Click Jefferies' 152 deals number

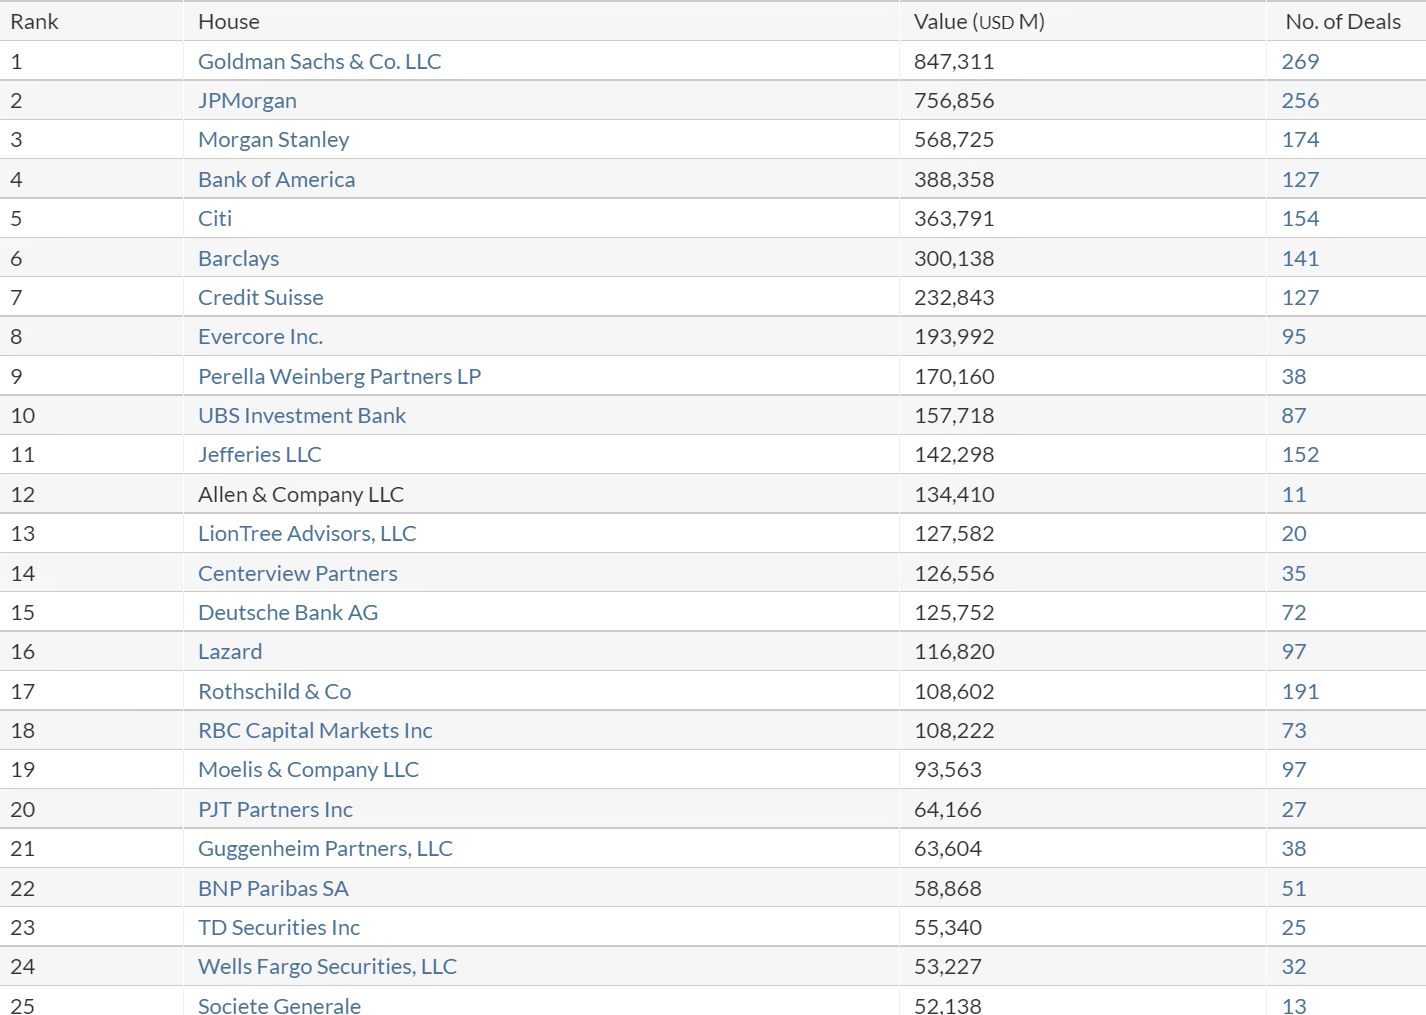click(1300, 454)
